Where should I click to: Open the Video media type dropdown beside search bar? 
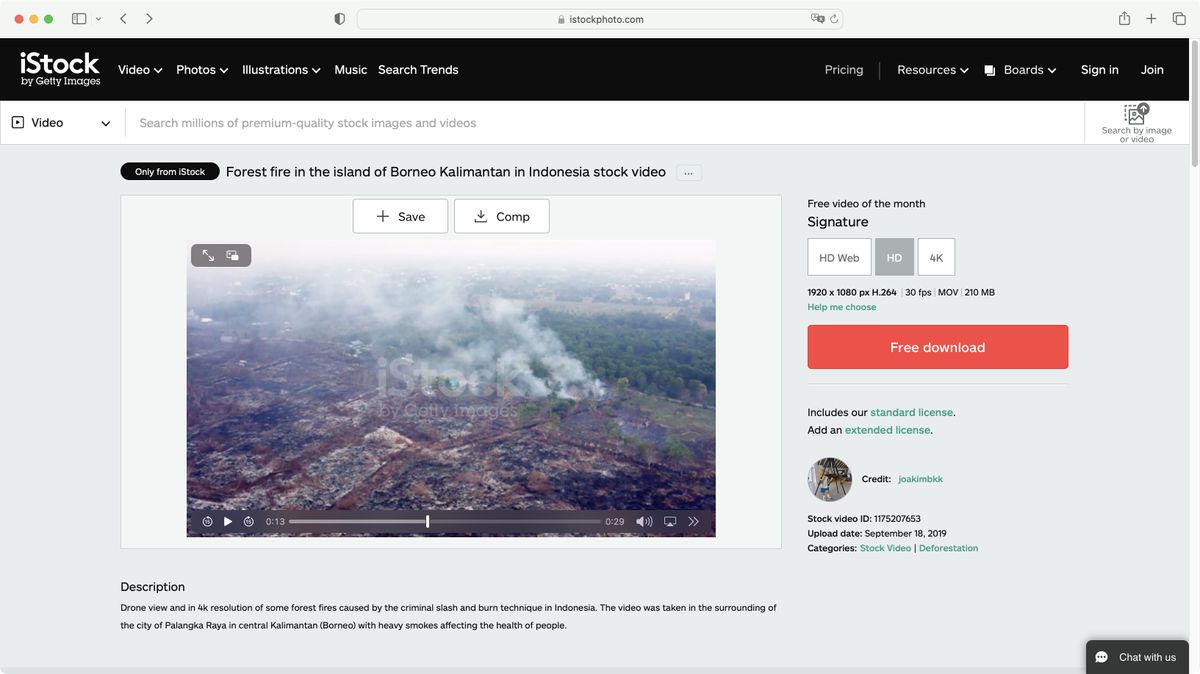pyautogui.click(x=62, y=122)
